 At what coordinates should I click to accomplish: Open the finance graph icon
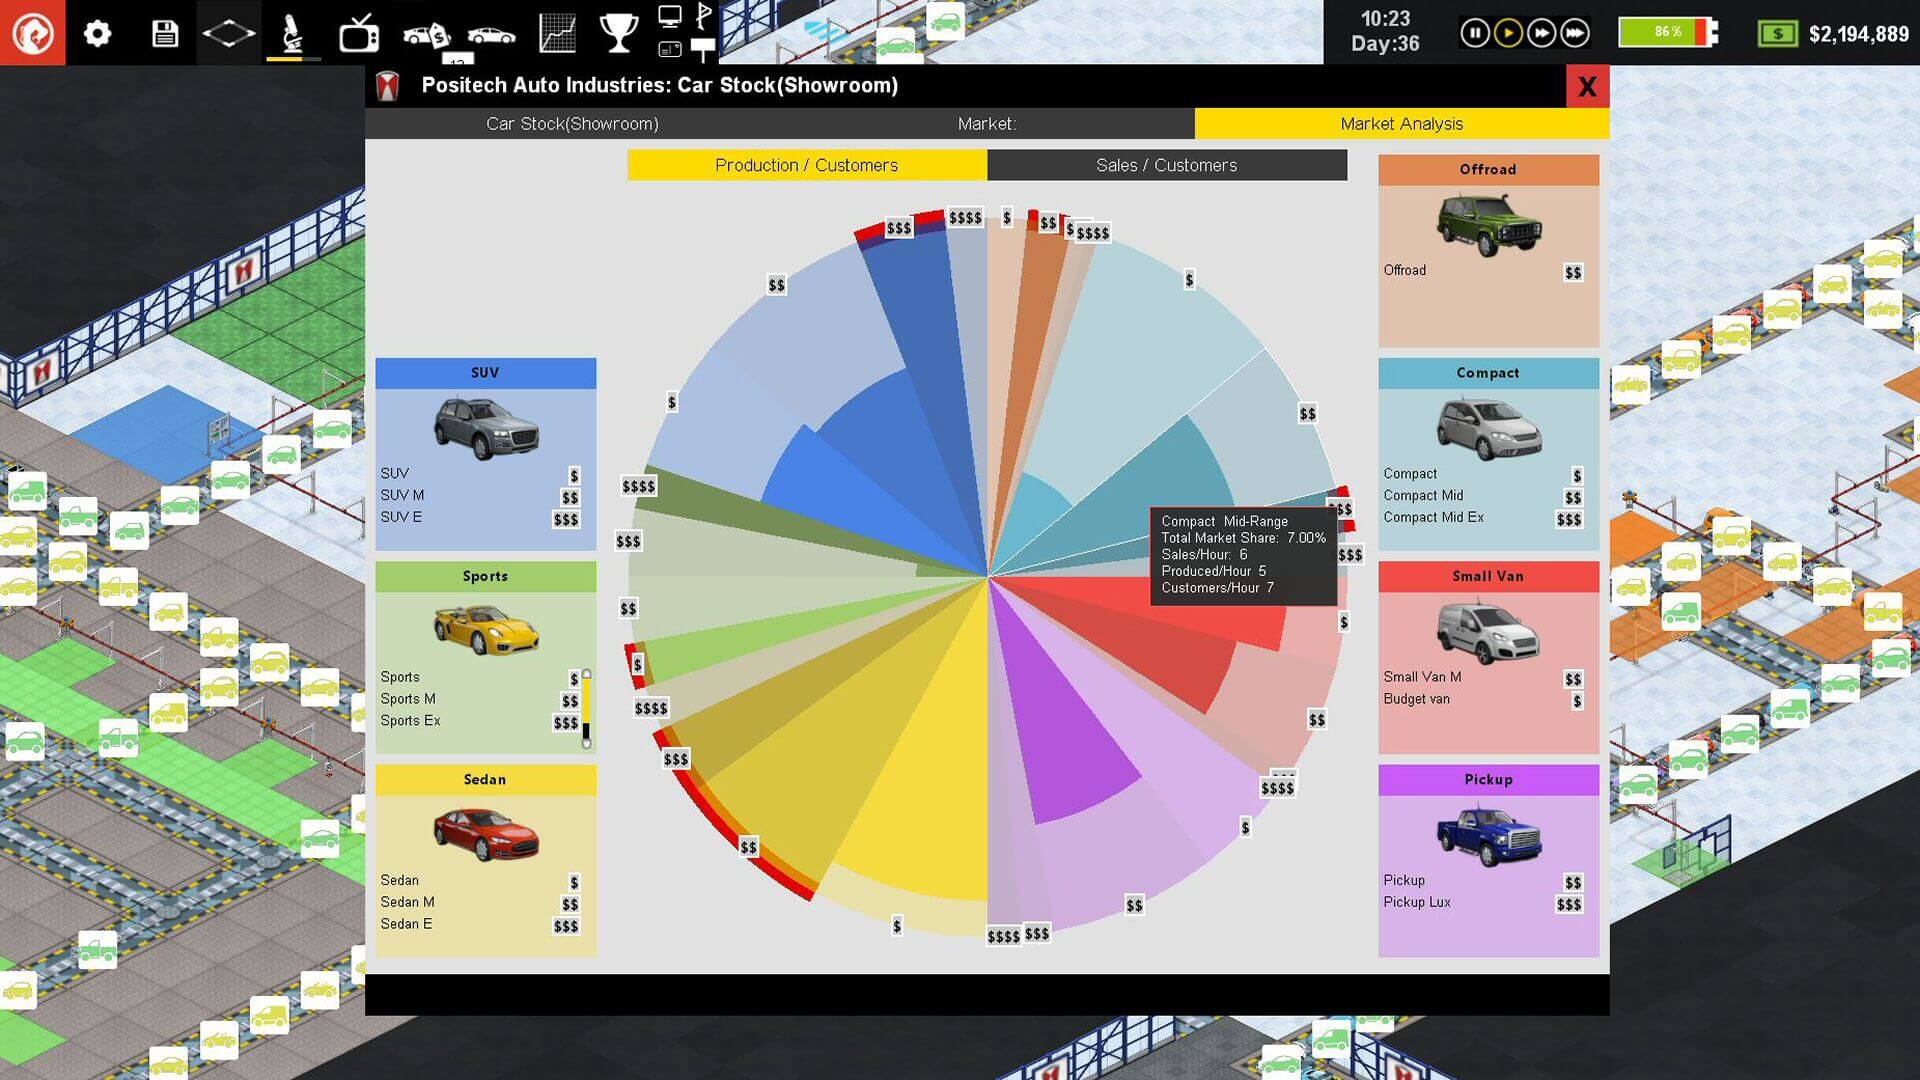(x=557, y=33)
